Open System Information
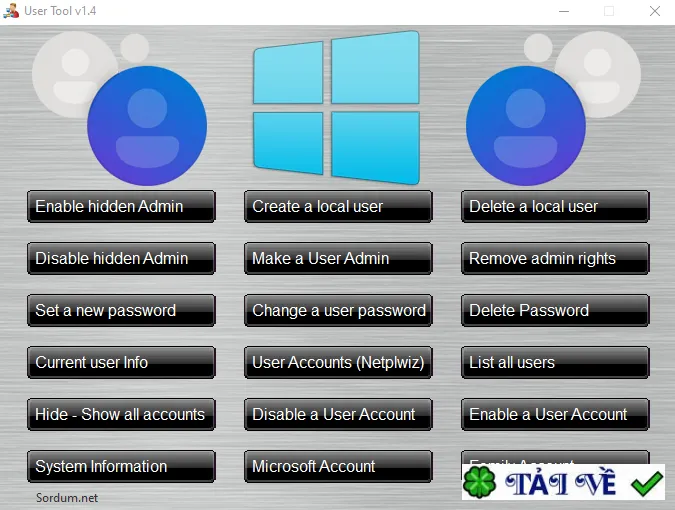 coord(121,467)
